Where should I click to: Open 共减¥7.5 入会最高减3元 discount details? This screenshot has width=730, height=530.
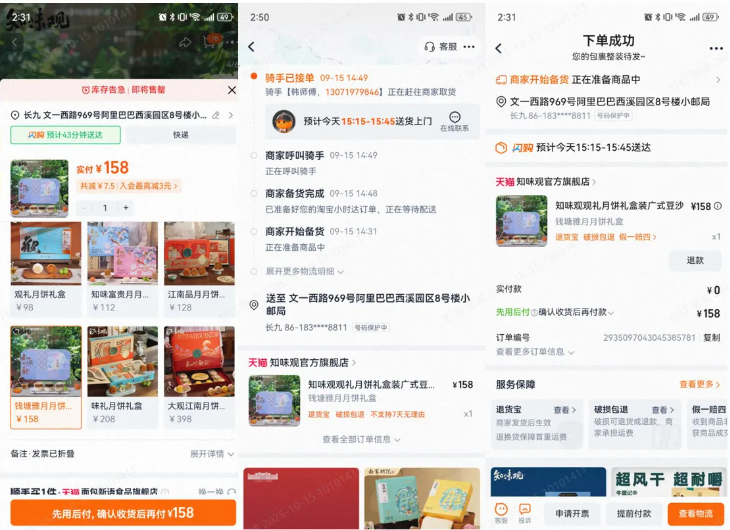tap(128, 186)
